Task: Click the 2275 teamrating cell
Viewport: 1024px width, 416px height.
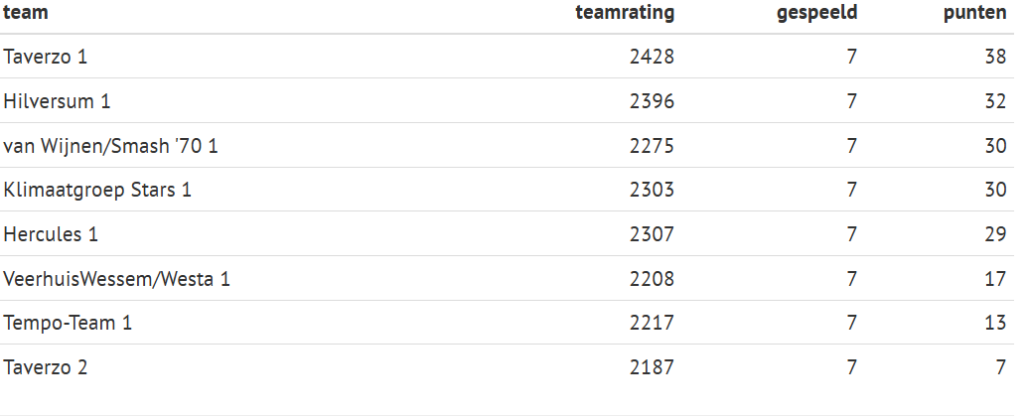Action: (x=652, y=146)
